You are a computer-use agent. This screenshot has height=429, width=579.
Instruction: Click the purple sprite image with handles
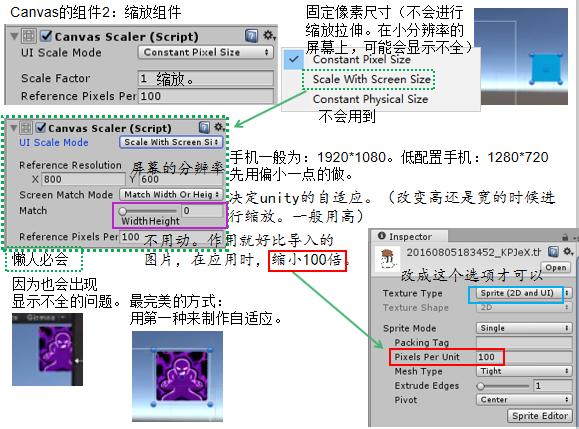coord(181,376)
